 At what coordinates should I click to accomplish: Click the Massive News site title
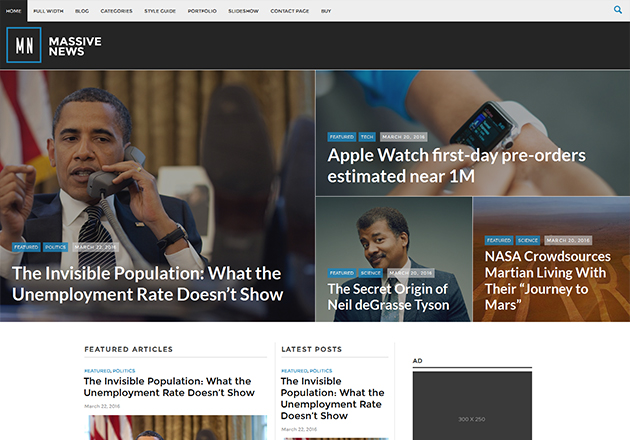click(x=75, y=46)
